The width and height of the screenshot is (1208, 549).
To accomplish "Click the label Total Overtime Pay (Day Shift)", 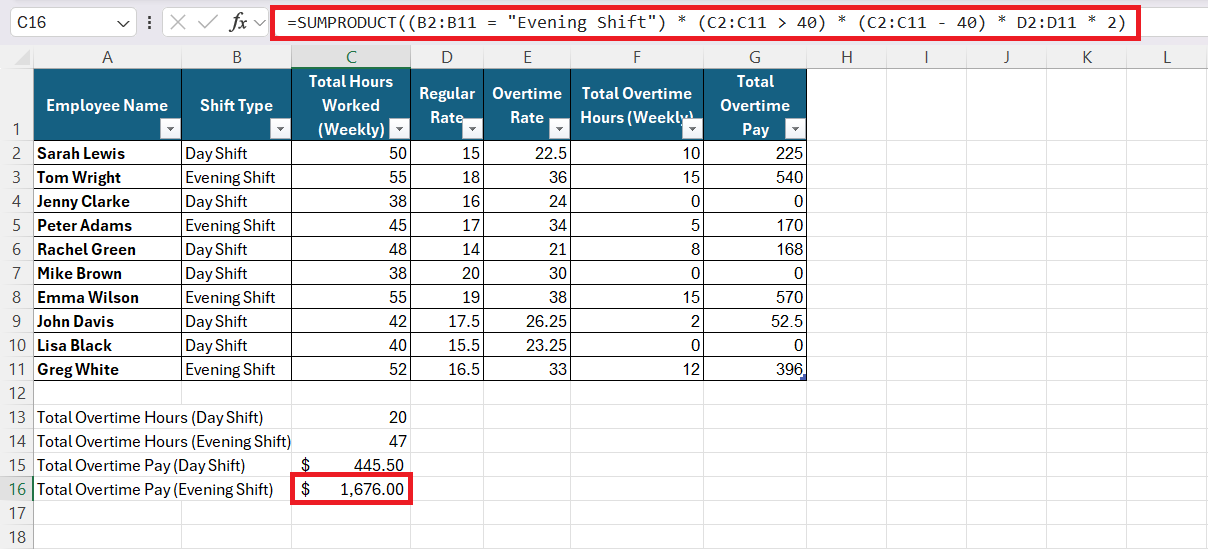I will (x=141, y=465).
